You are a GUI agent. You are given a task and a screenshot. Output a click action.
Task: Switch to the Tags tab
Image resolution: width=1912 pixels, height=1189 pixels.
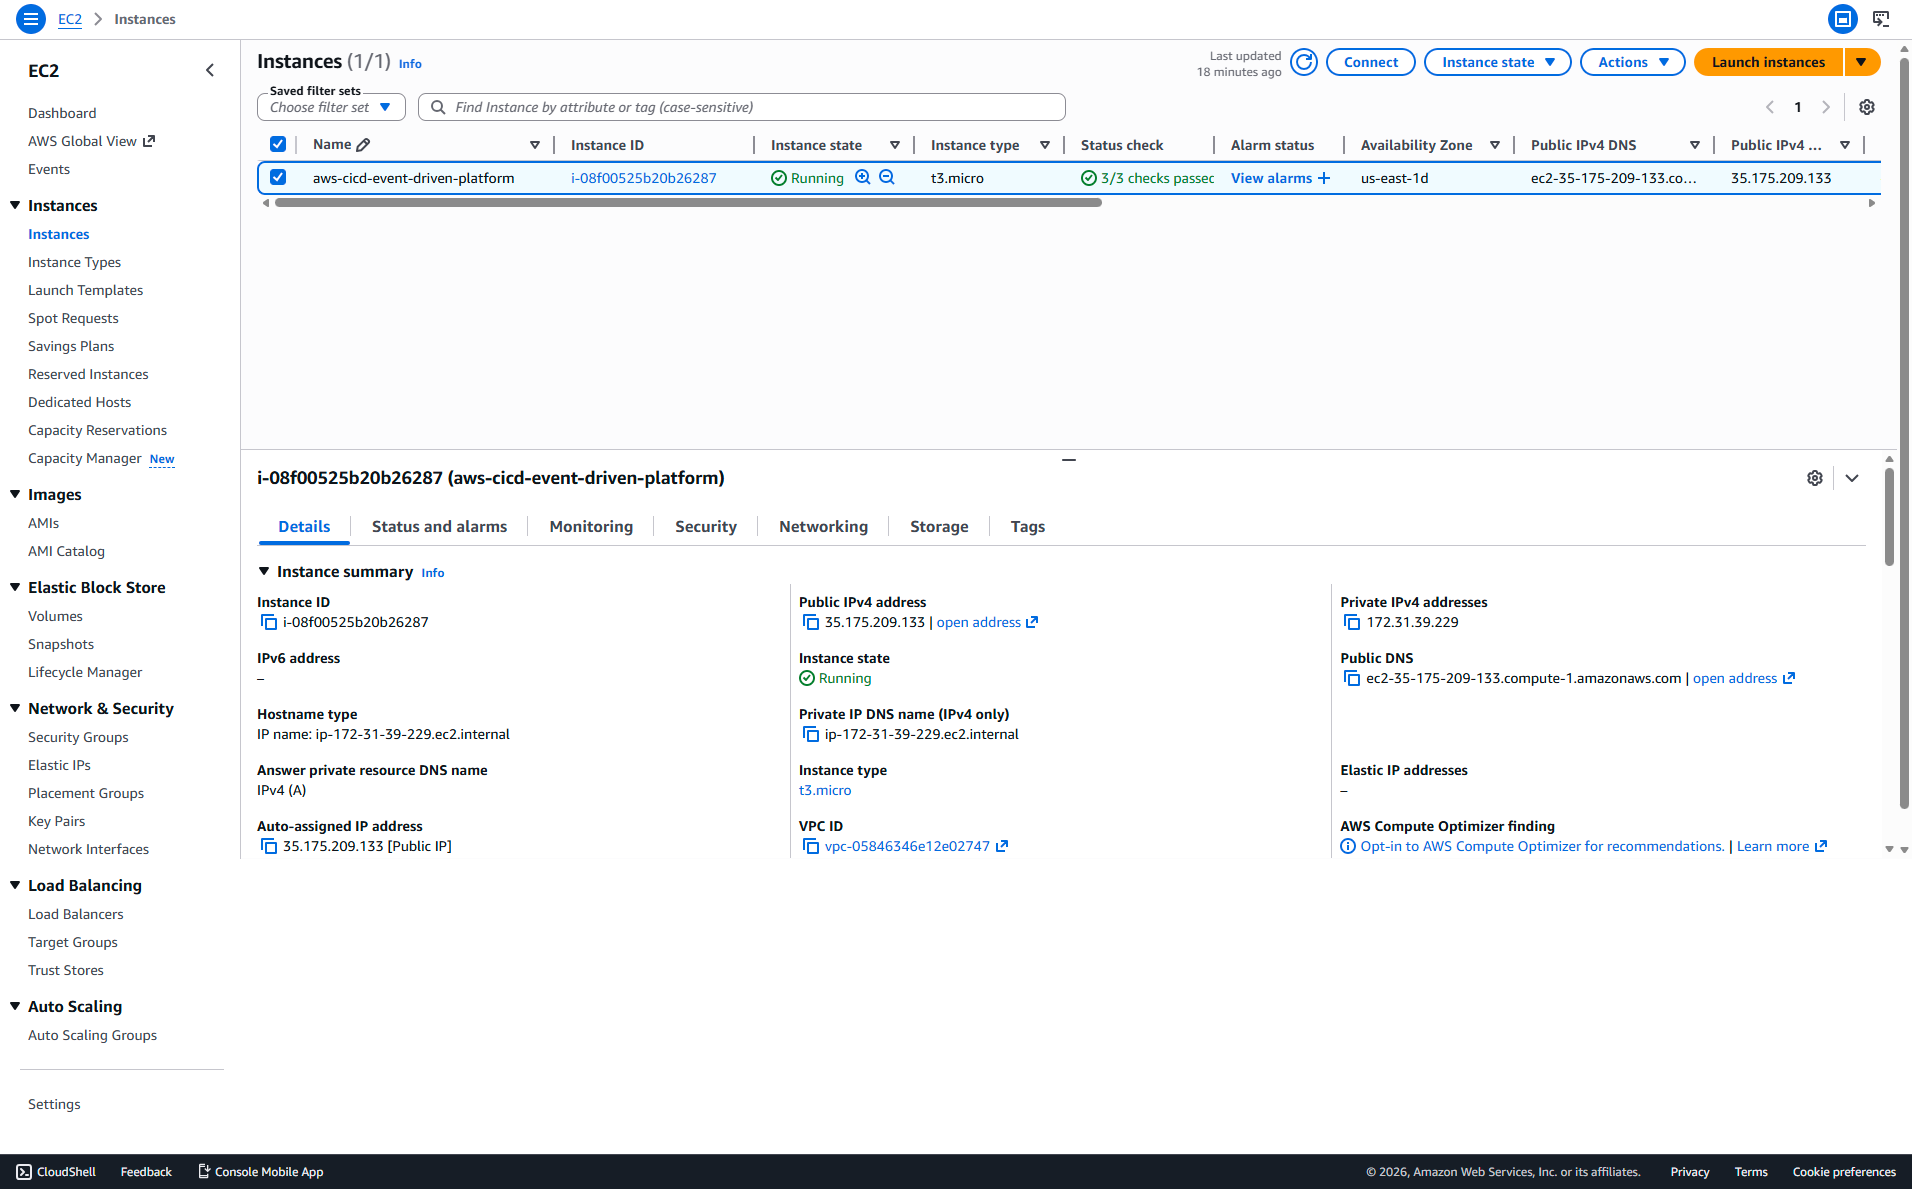point(1027,527)
